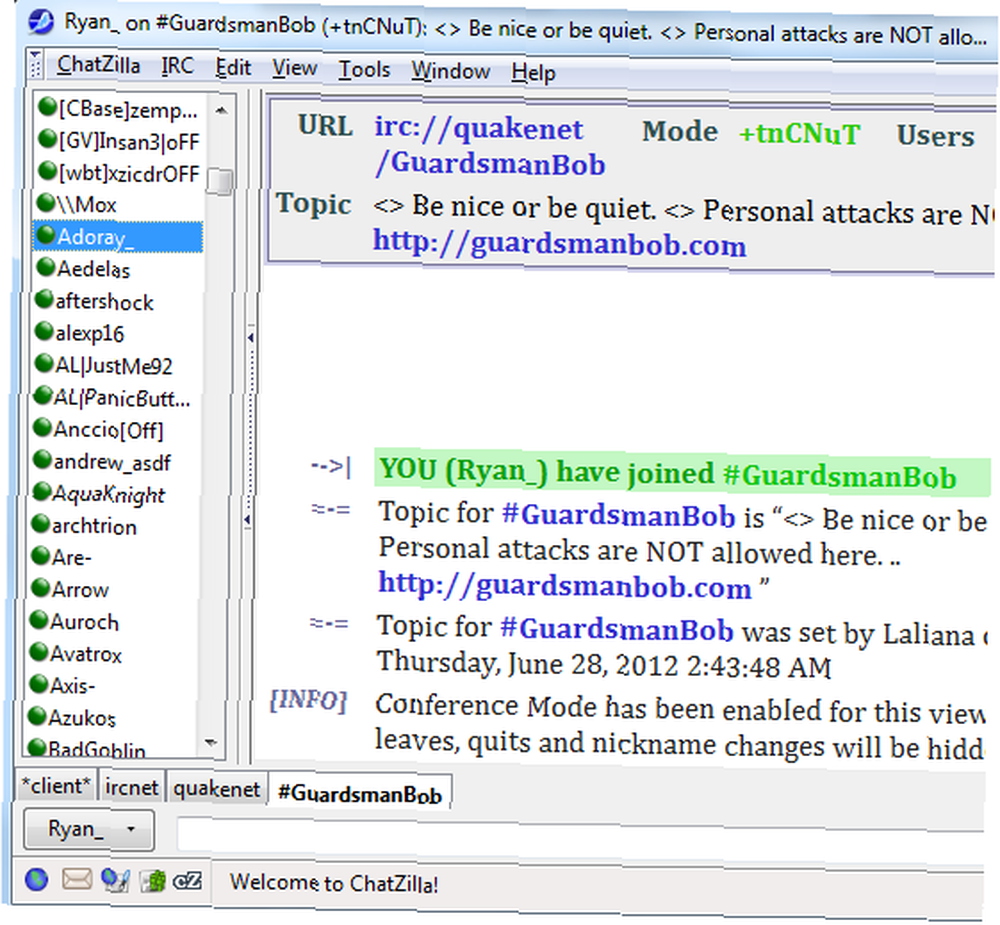The image size is (1000, 925).
Task: Select user BadGoblin in the user list
Action: tap(112, 749)
